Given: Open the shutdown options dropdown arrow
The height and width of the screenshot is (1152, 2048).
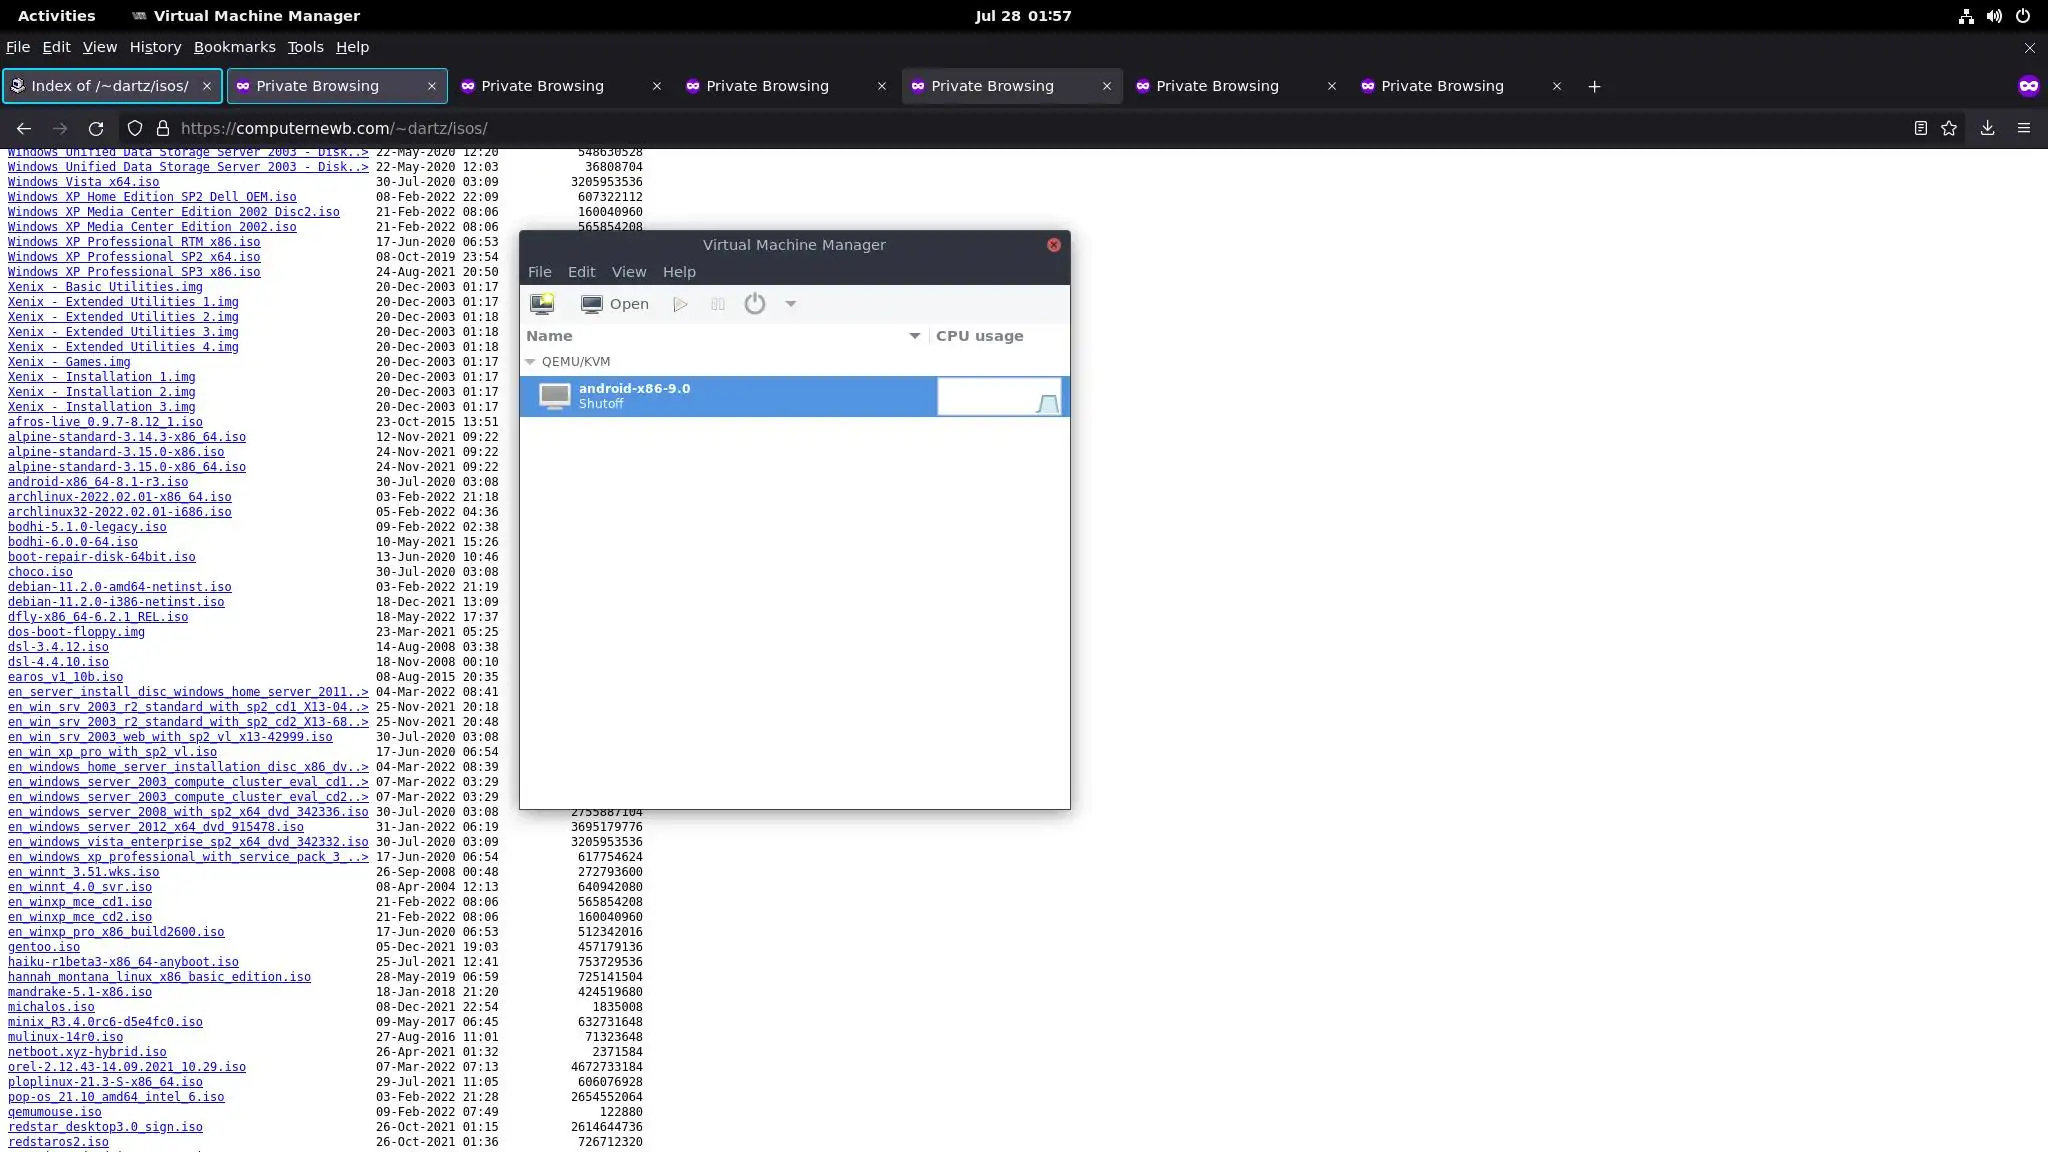Looking at the screenshot, I should click(x=791, y=304).
